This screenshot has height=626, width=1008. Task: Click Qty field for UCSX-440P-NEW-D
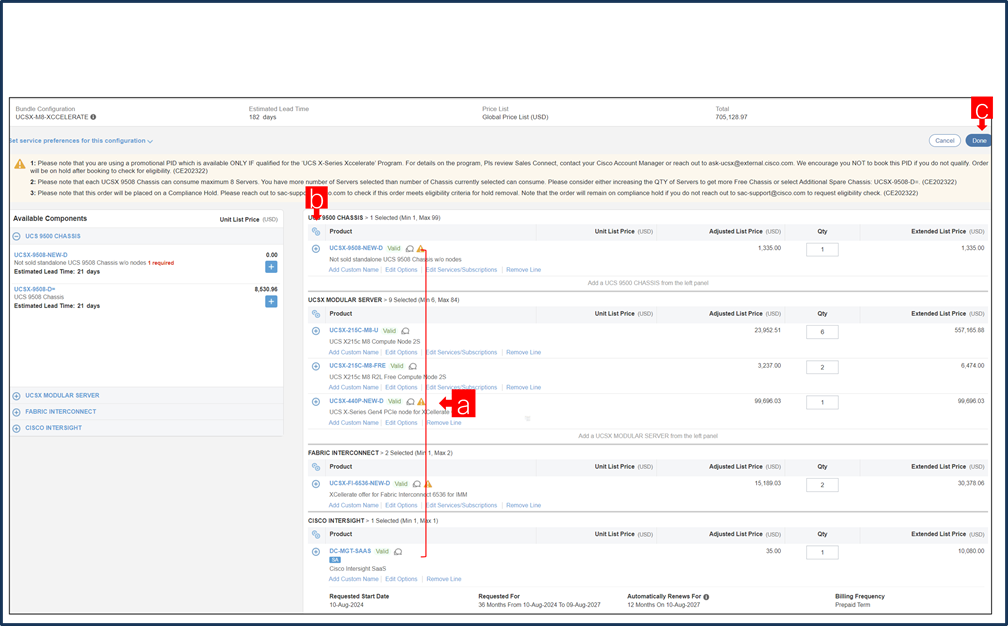822,402
